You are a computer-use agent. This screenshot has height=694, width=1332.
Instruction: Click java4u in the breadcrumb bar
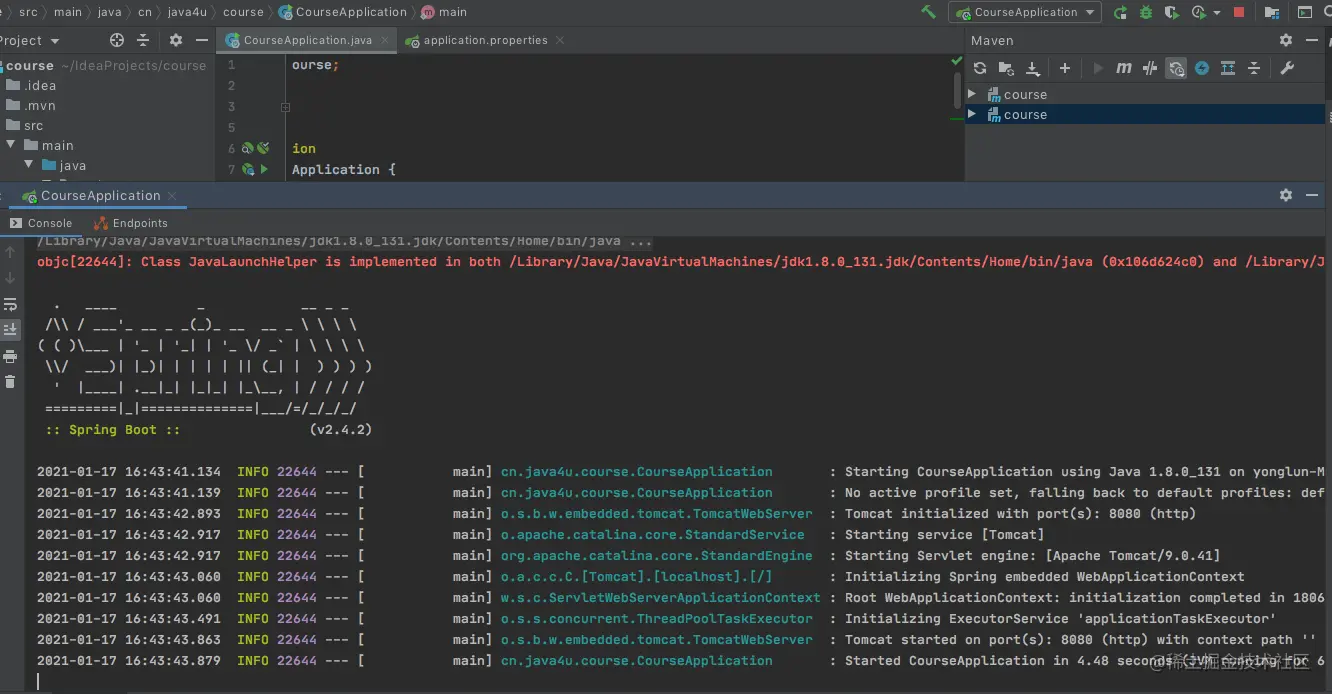[x=187, y=12]
